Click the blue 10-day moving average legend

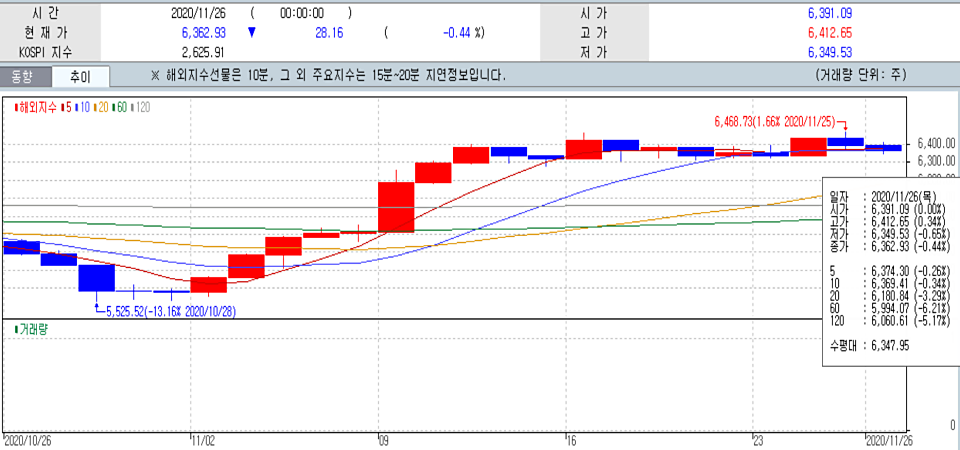point(83,108)
